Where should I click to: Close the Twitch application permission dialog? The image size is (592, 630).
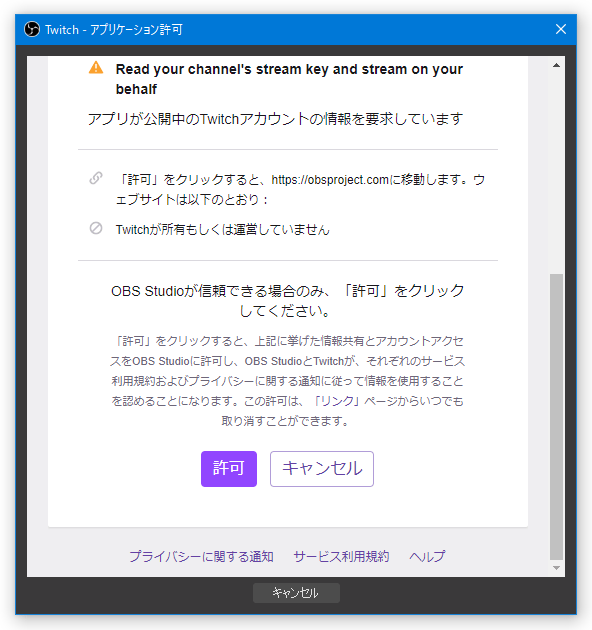[x=561, y=29]
